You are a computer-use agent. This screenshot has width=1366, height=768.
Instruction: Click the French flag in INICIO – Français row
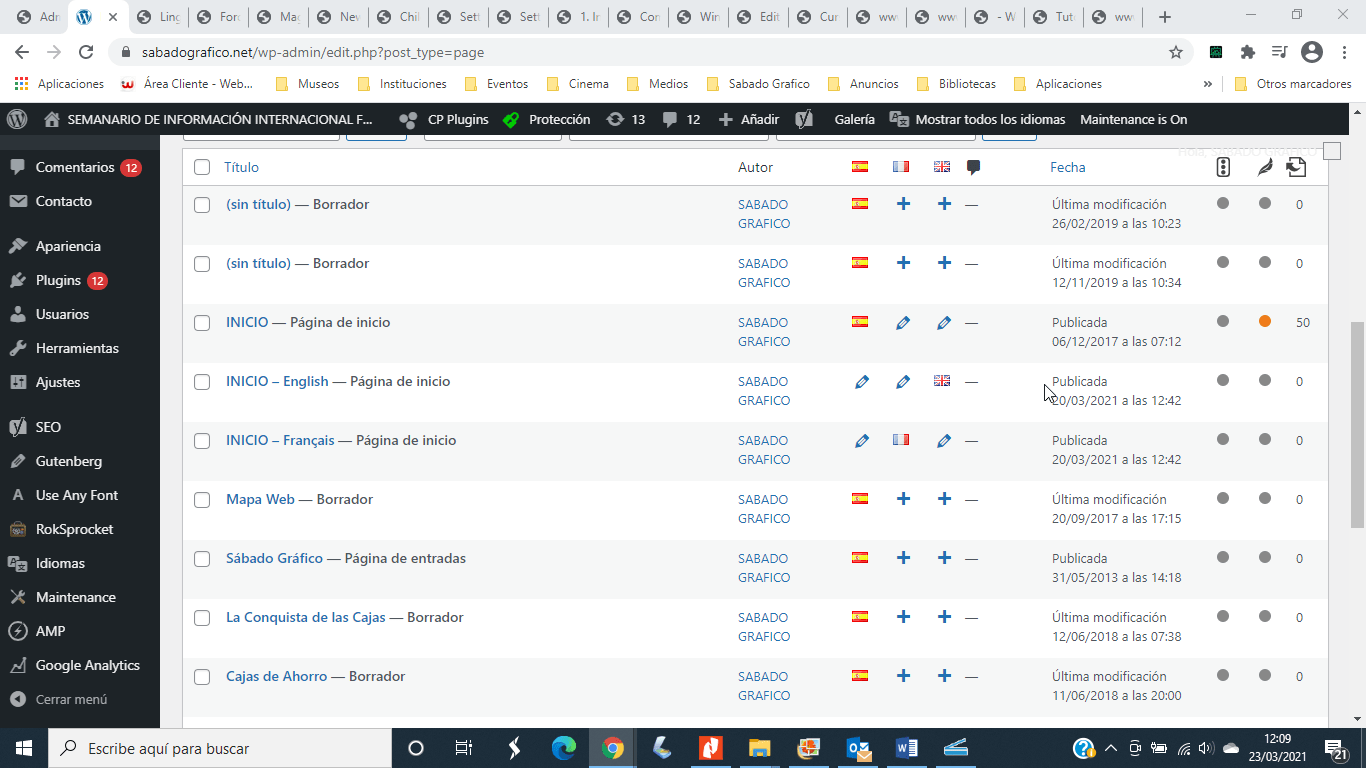click(x=901, y=439)
